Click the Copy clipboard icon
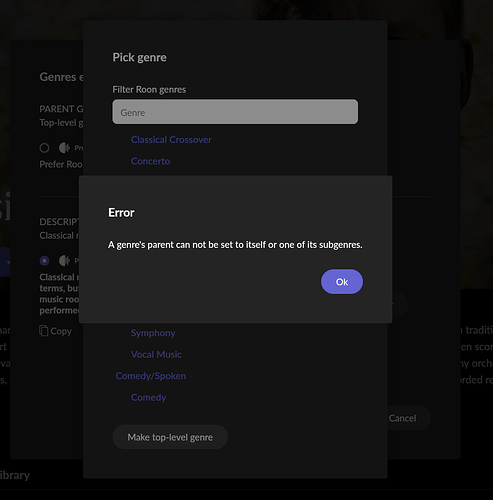Screen dimensions: 493x500 pyautogui.click(x=44, y=331)
